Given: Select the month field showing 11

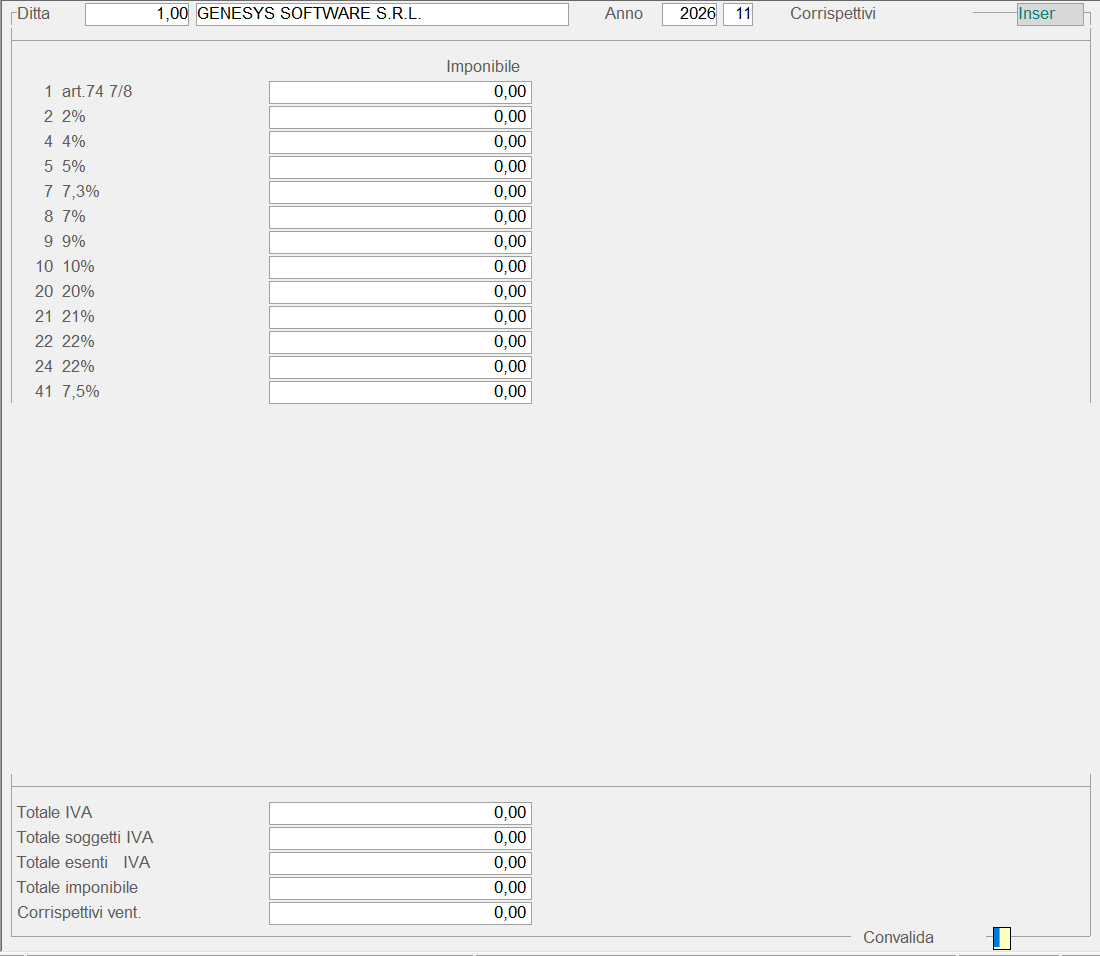Looking at the screenshot, I should point(738,14).
